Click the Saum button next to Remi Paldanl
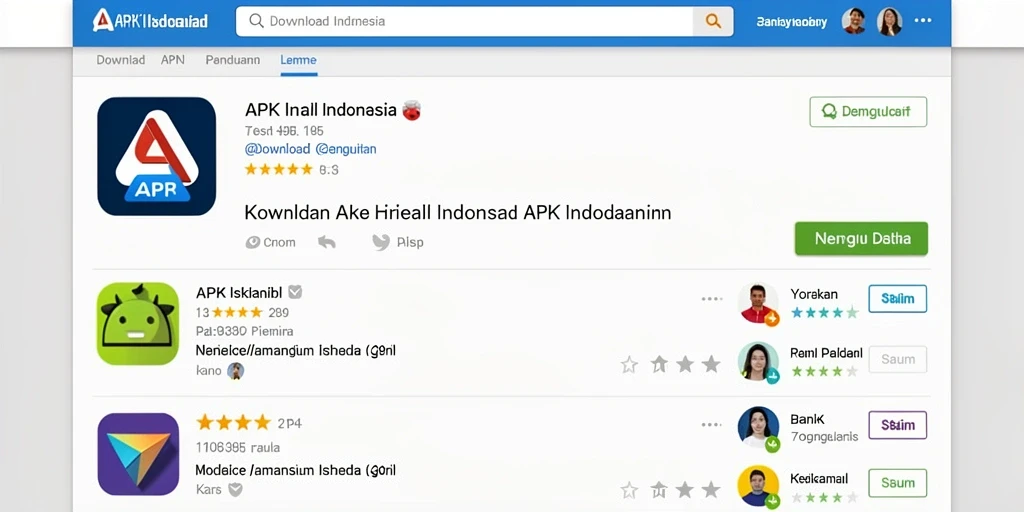 coord(897,359)
